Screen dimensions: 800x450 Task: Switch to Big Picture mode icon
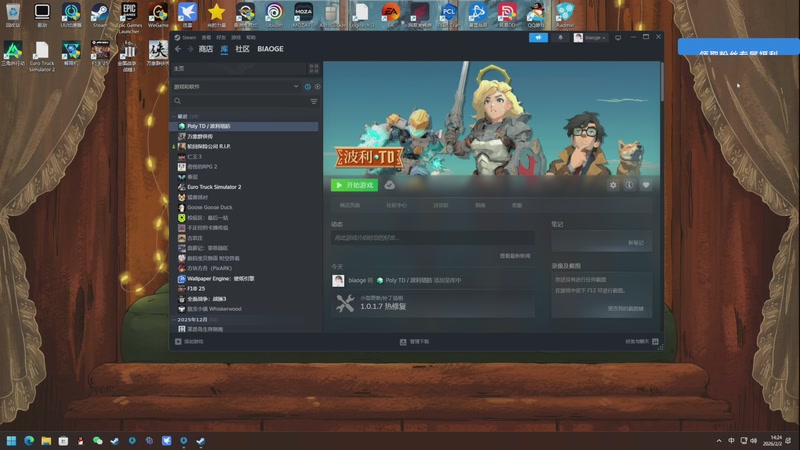pyautogui.click(x=618, y=38)
